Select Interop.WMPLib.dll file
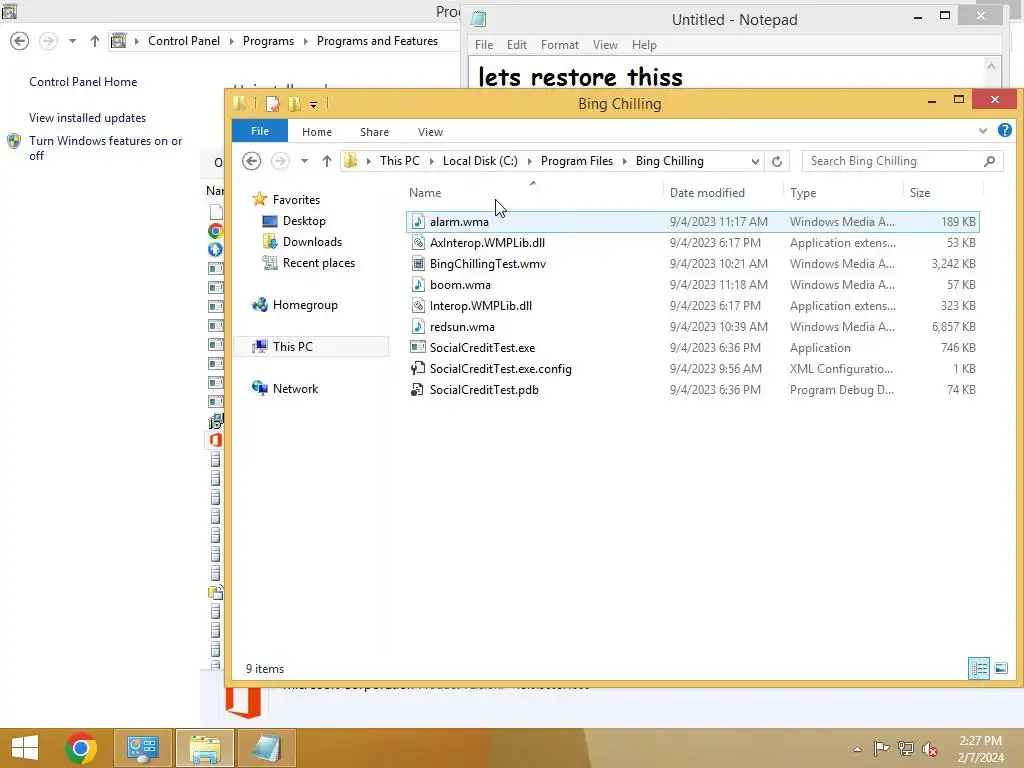The image size is (1024, 768). [692, 306]
